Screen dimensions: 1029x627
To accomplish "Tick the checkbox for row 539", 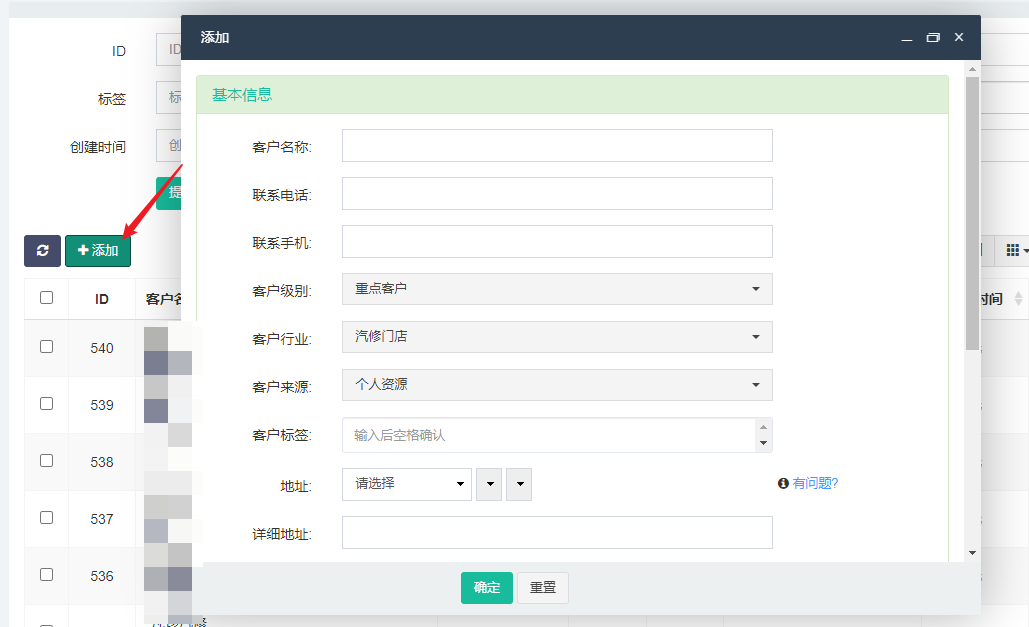I will 46,404.
